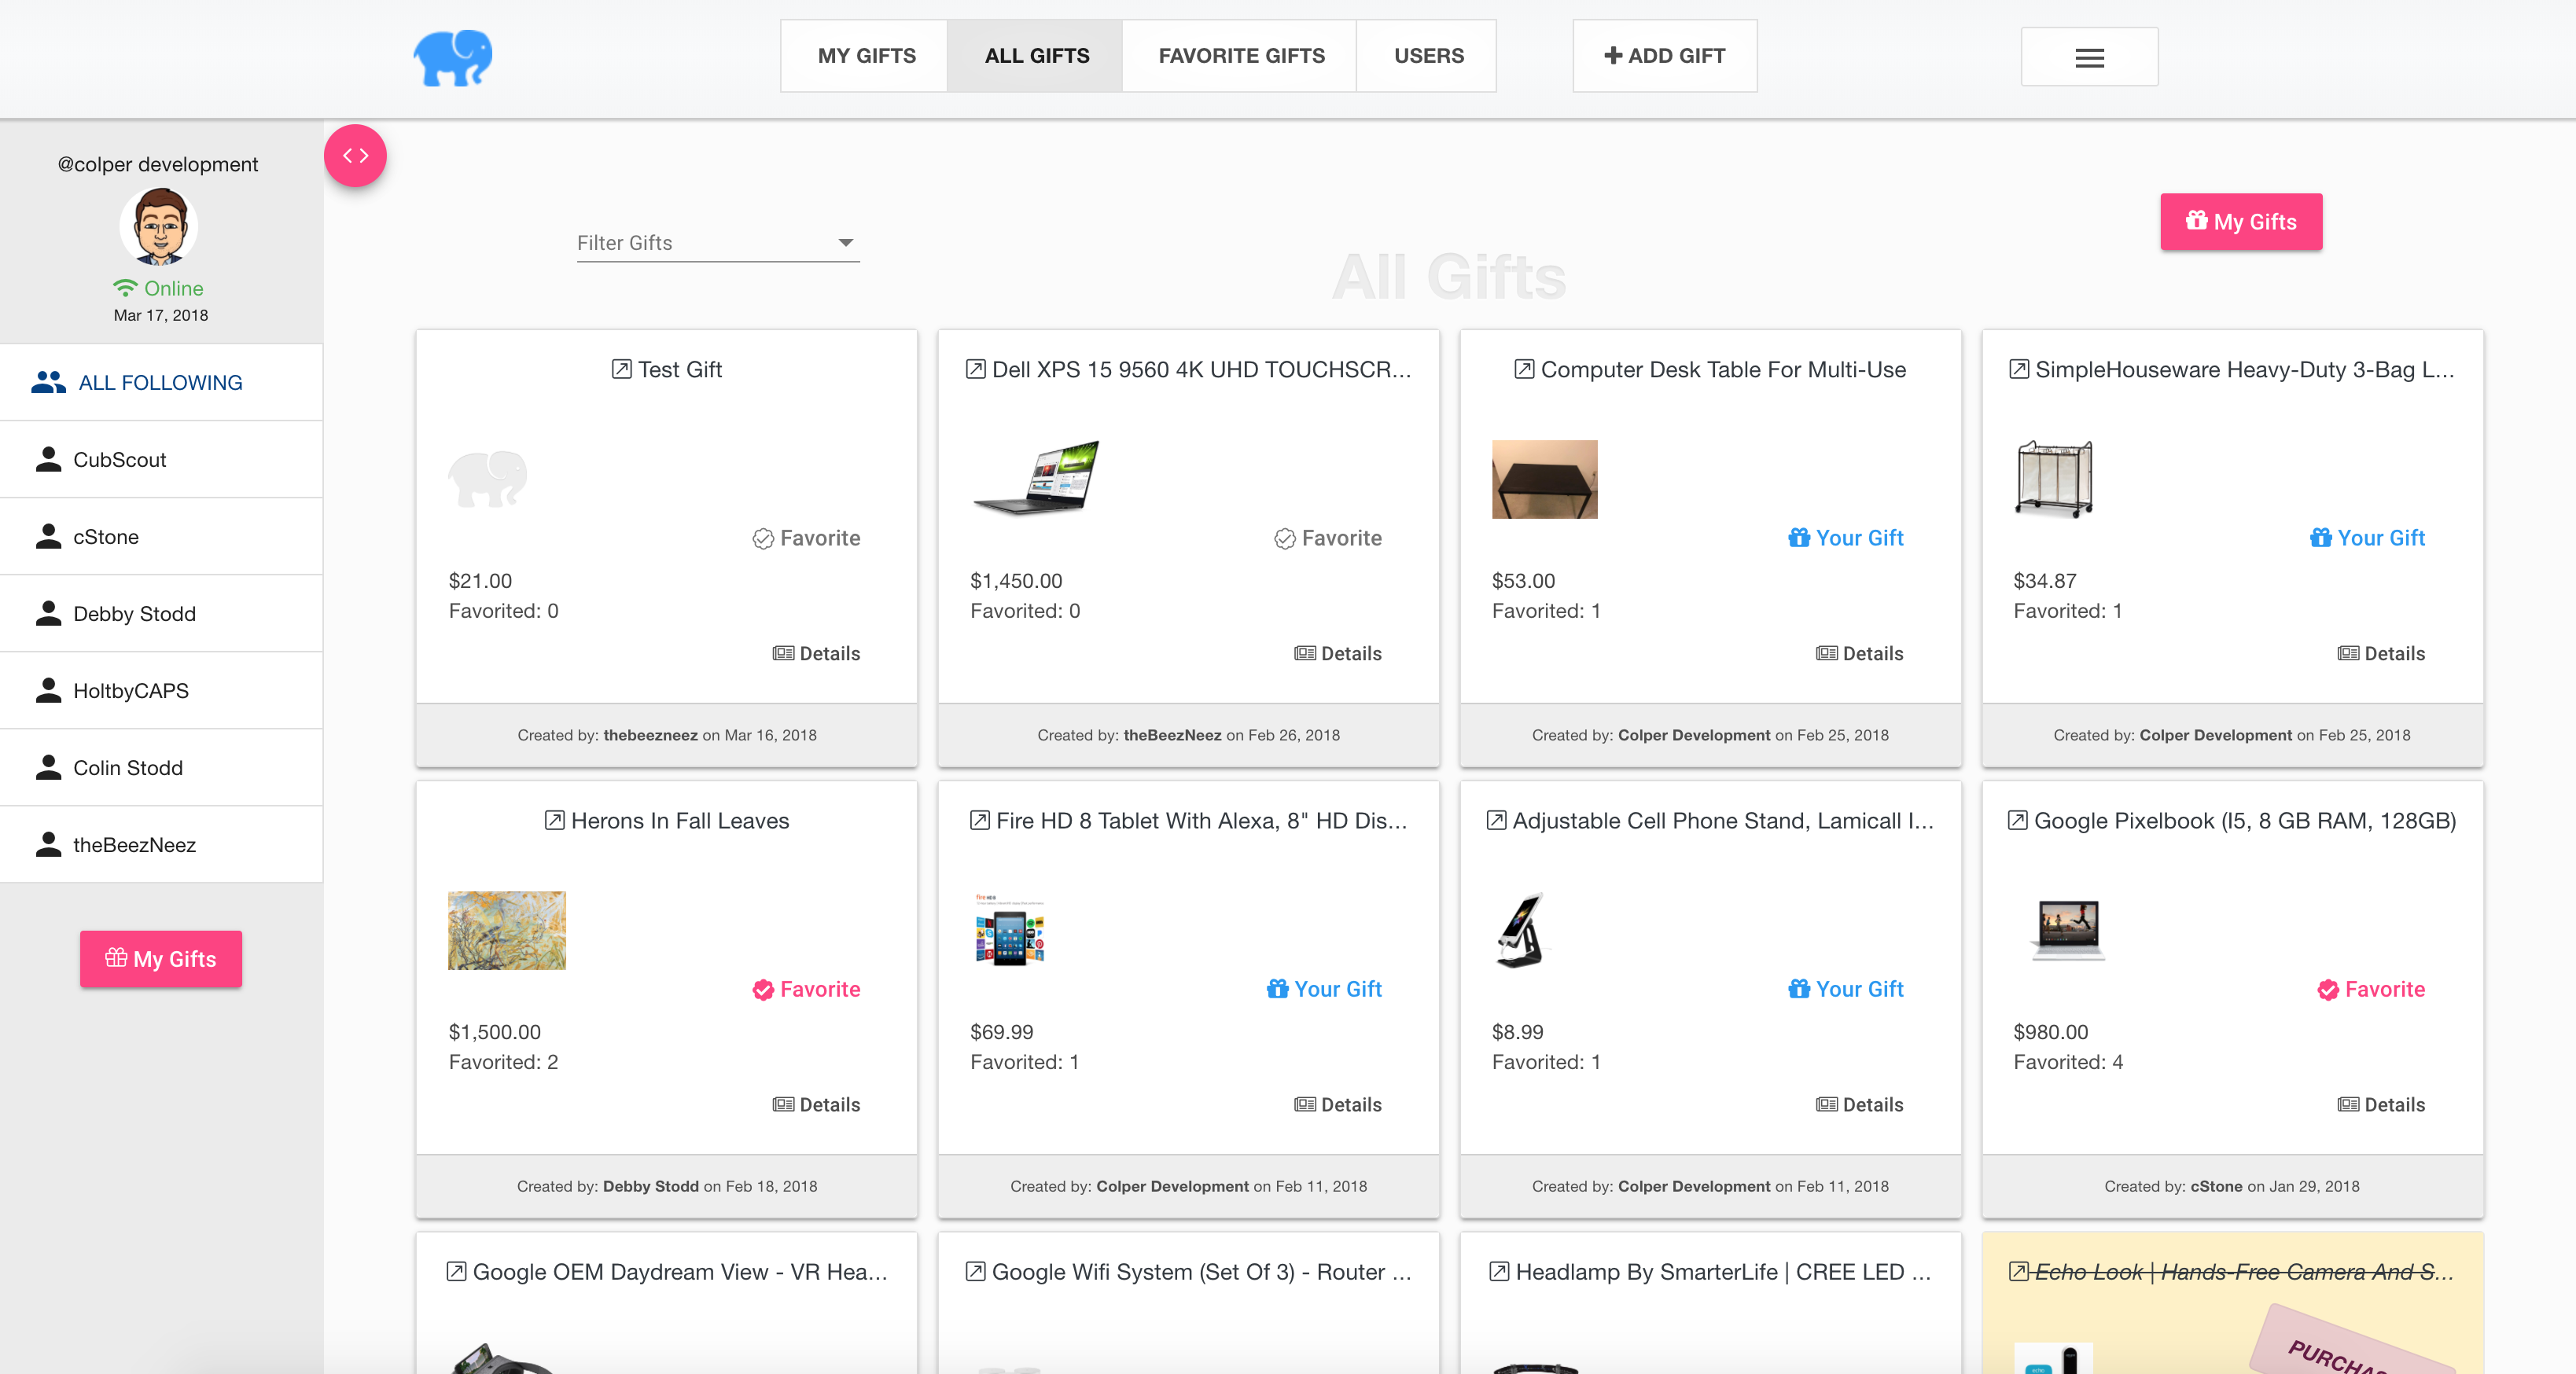Switch to the All Gifts tab
2576x1374 pixels.
pyautogui.click(x=1036, y=56)
